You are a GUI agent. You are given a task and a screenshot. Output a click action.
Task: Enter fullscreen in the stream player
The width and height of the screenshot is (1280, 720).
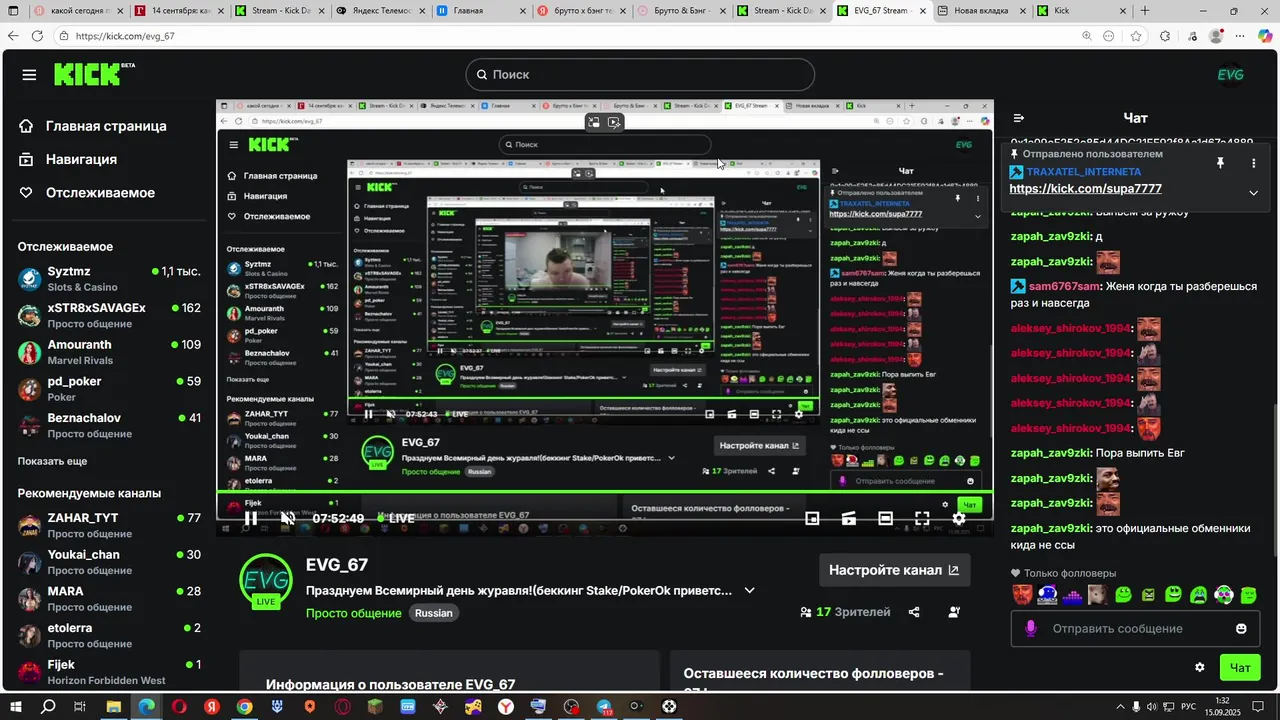[922, 518]
